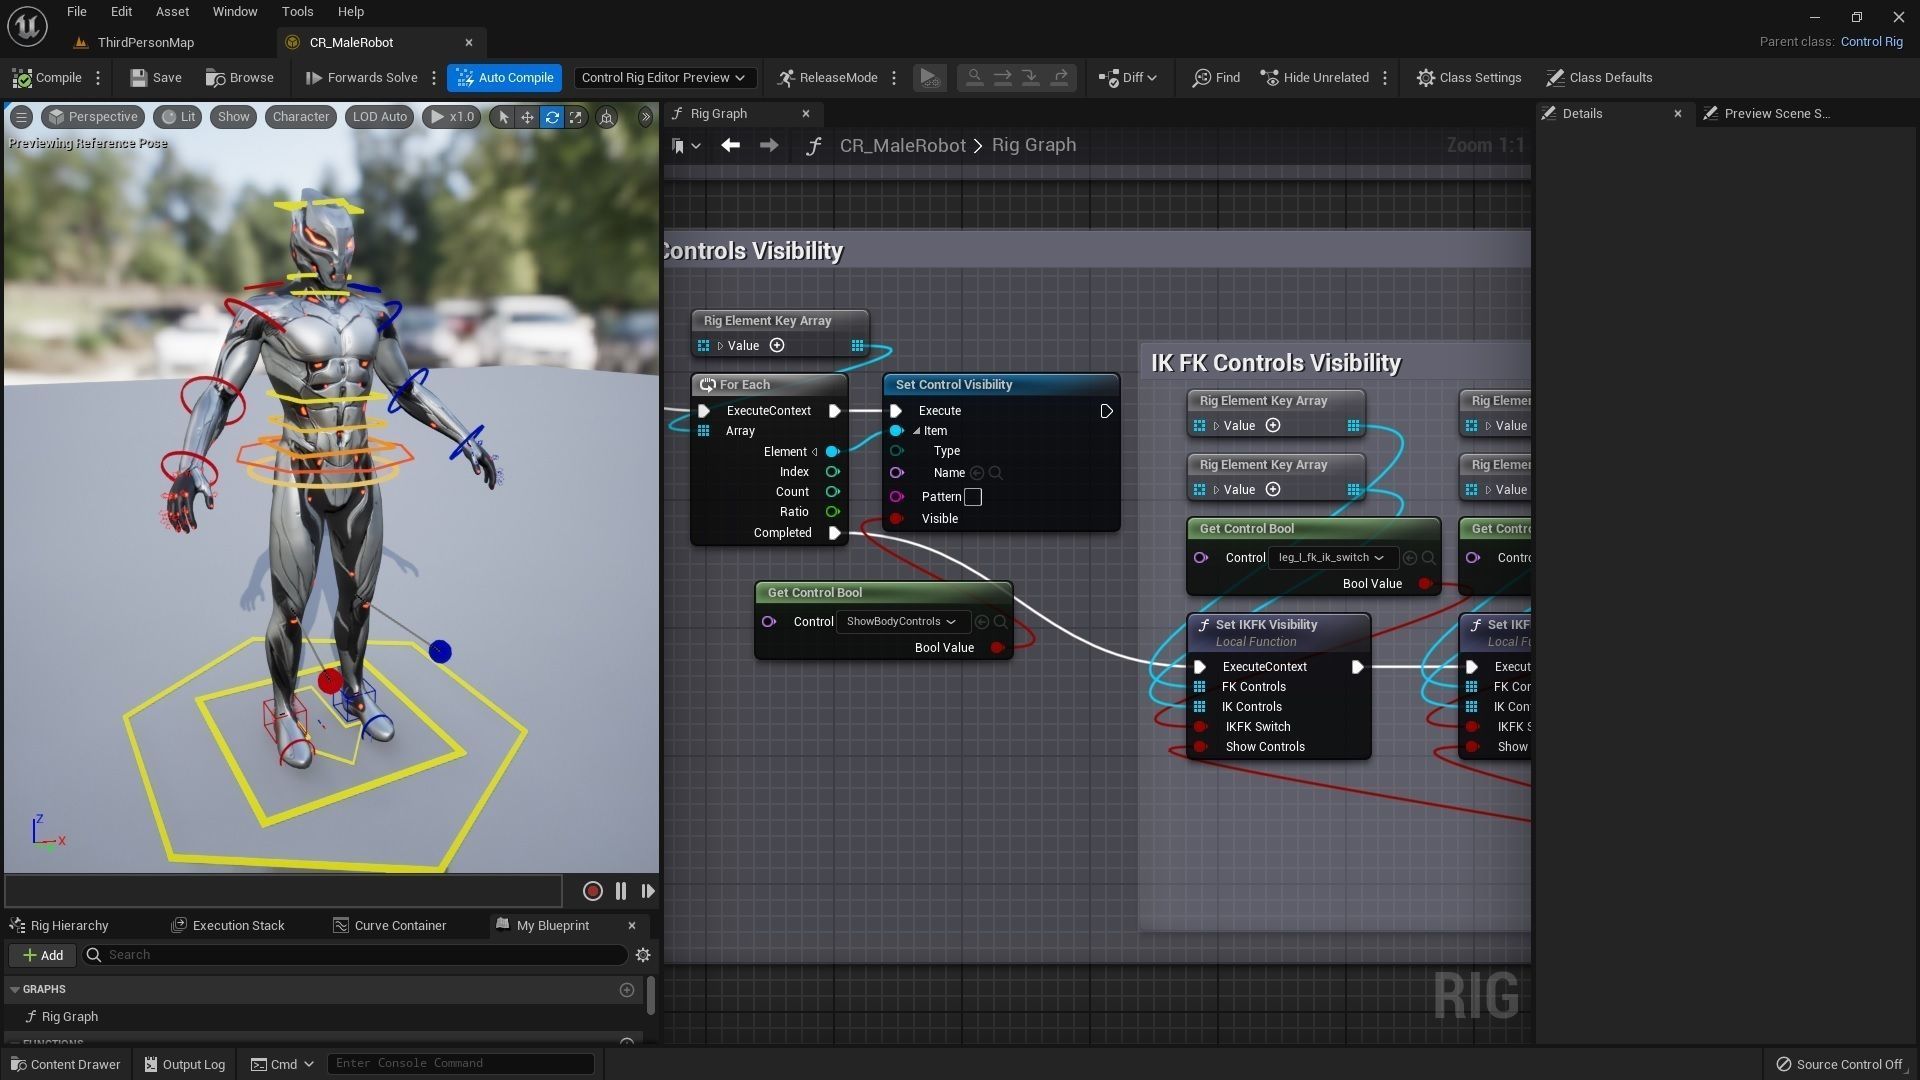This screenshot has height=1080, width=1920.
Task: Open My Blueprint settings gear
Action: tap(643, 955)
